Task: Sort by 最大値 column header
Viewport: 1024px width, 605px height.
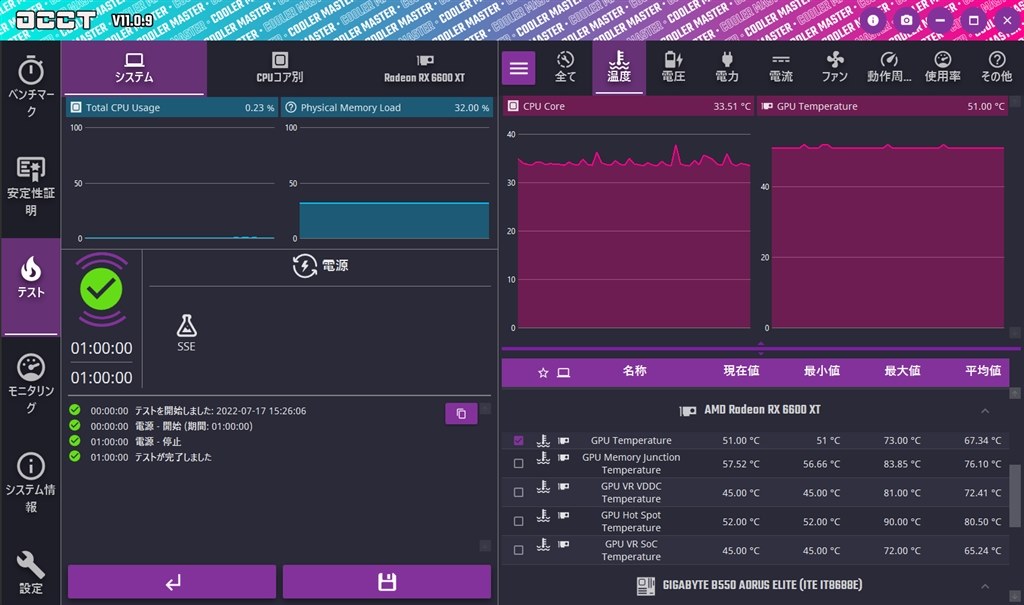Action: [903, 371]
